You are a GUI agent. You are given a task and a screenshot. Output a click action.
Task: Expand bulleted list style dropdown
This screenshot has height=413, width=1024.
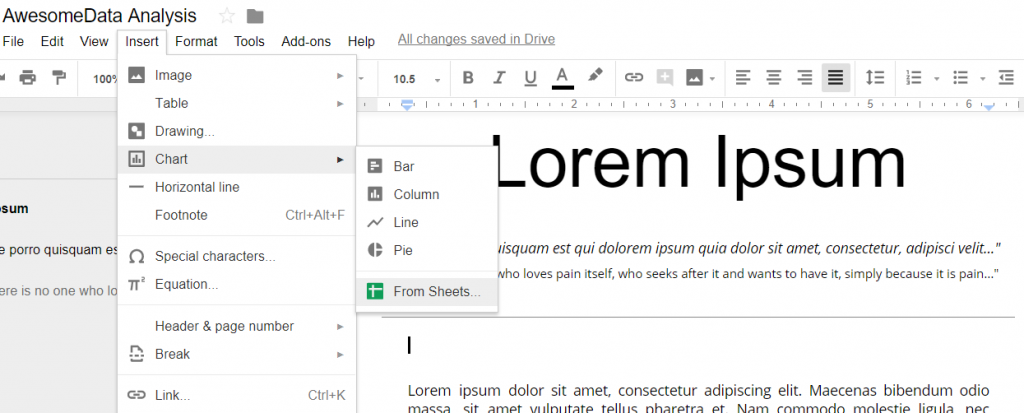[x=983, y=79]
